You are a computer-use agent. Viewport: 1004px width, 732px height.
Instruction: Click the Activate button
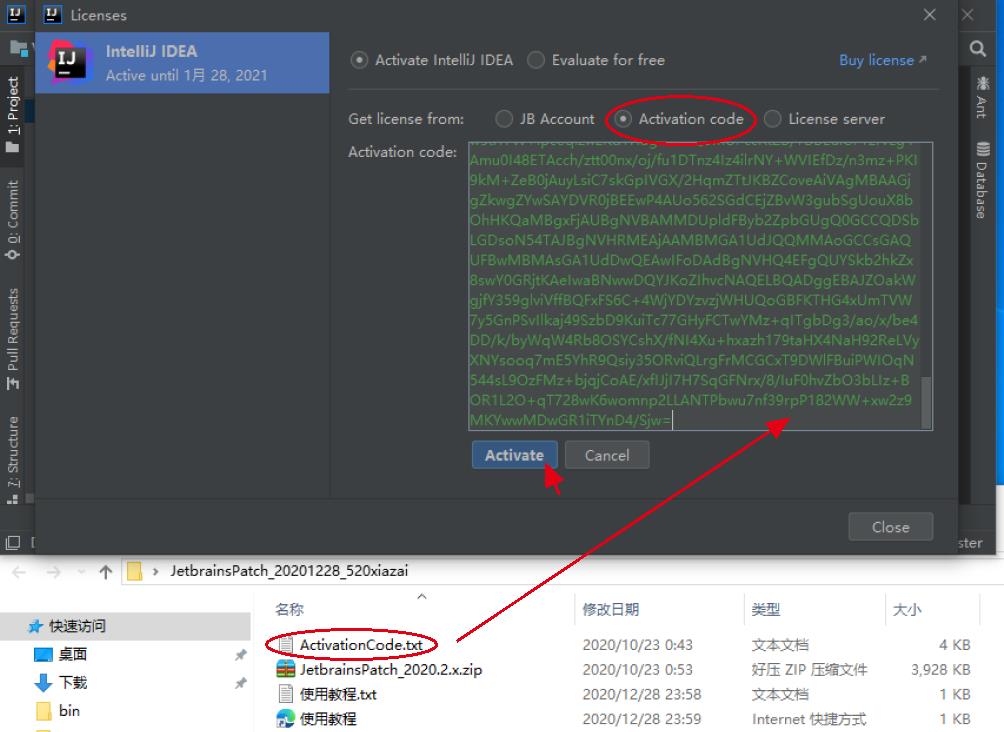click(514, 455)
